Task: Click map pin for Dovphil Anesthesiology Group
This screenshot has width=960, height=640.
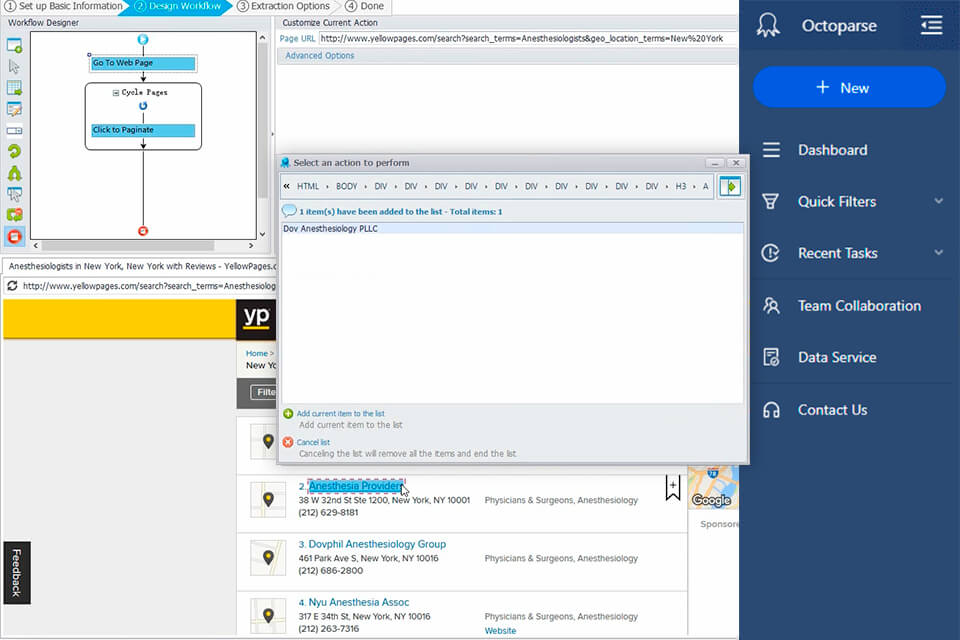Action: point(268,557)
